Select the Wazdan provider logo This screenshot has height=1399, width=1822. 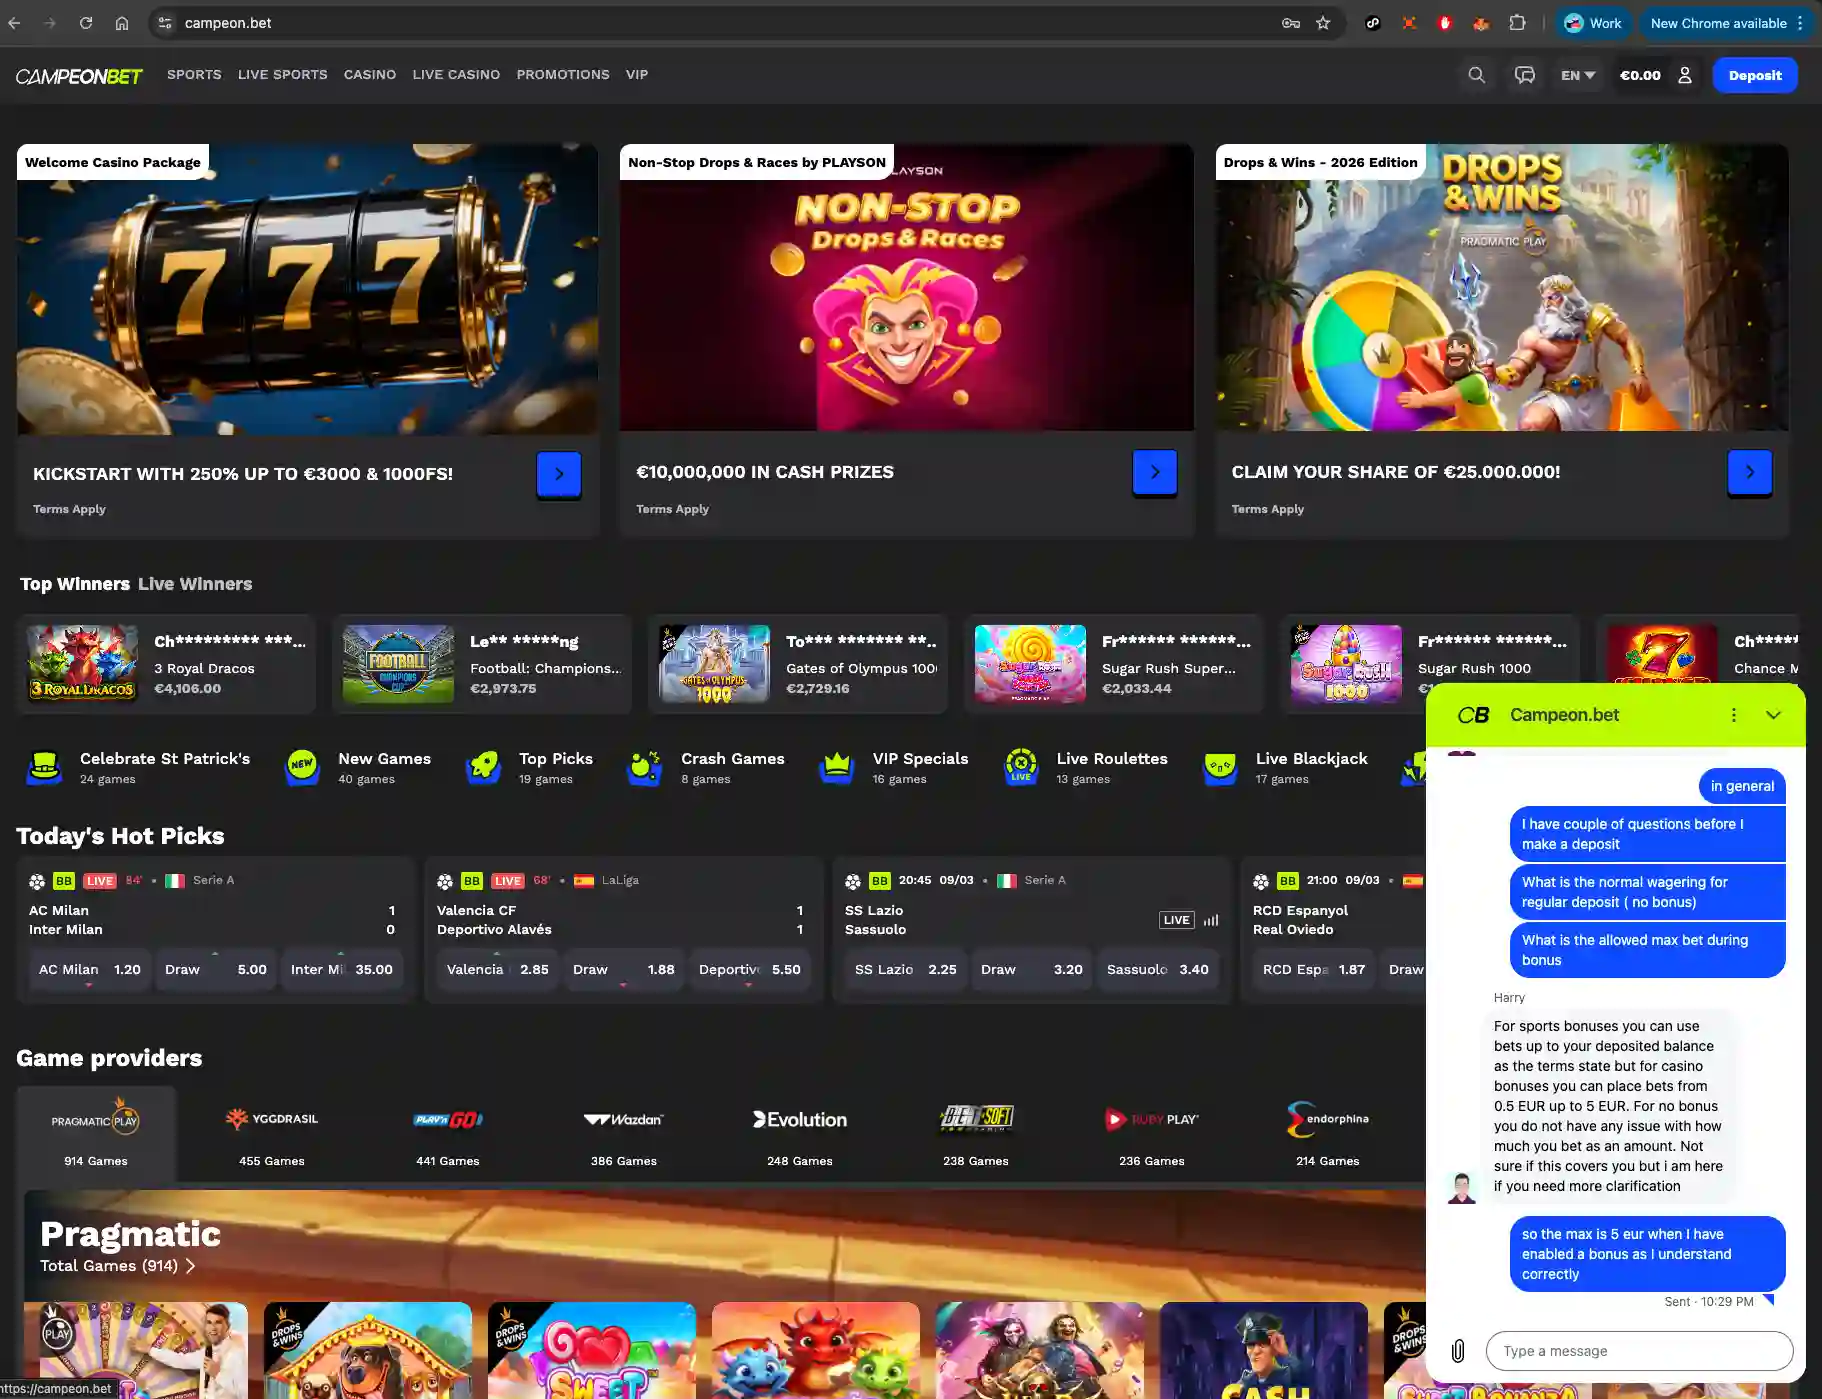624,1119
